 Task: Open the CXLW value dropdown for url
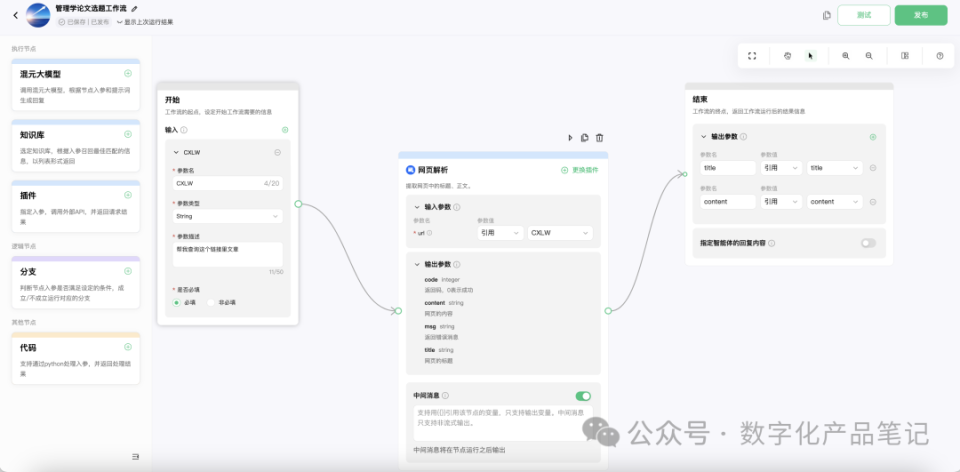coord(560,233)
